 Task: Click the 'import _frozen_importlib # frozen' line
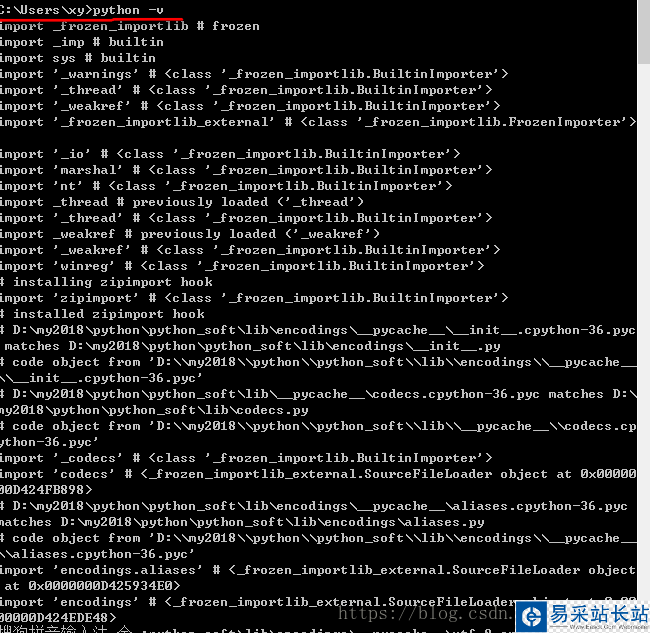click(129, 26)
